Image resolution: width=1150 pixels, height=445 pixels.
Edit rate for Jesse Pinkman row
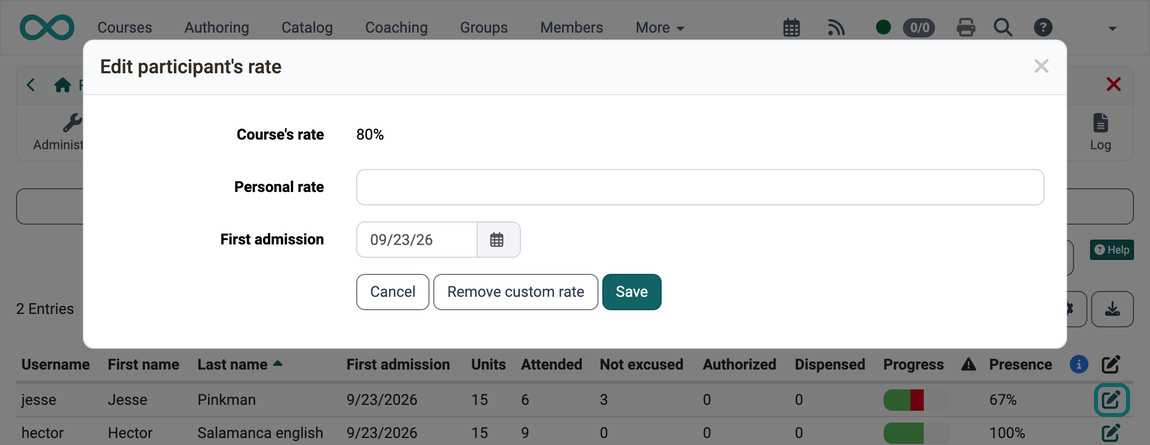[x=1111, y=400]
